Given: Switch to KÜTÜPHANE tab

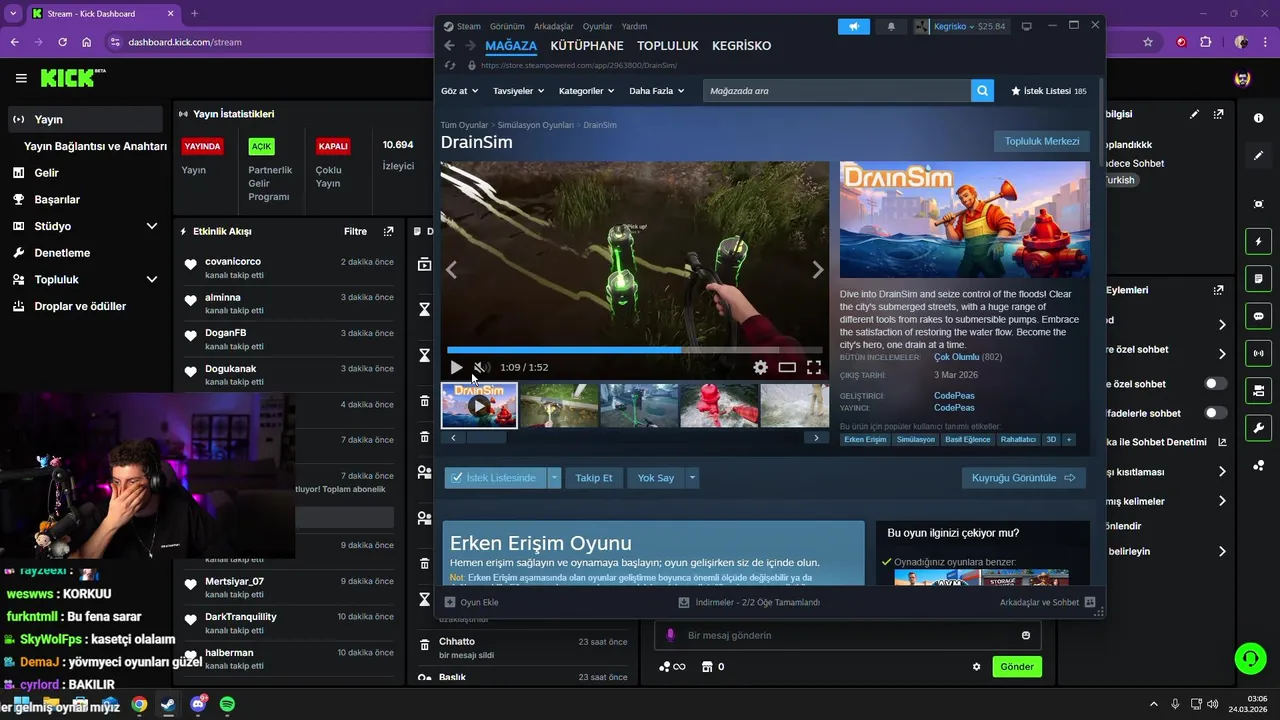Looking at the screenshot, I should pos(587,46).
